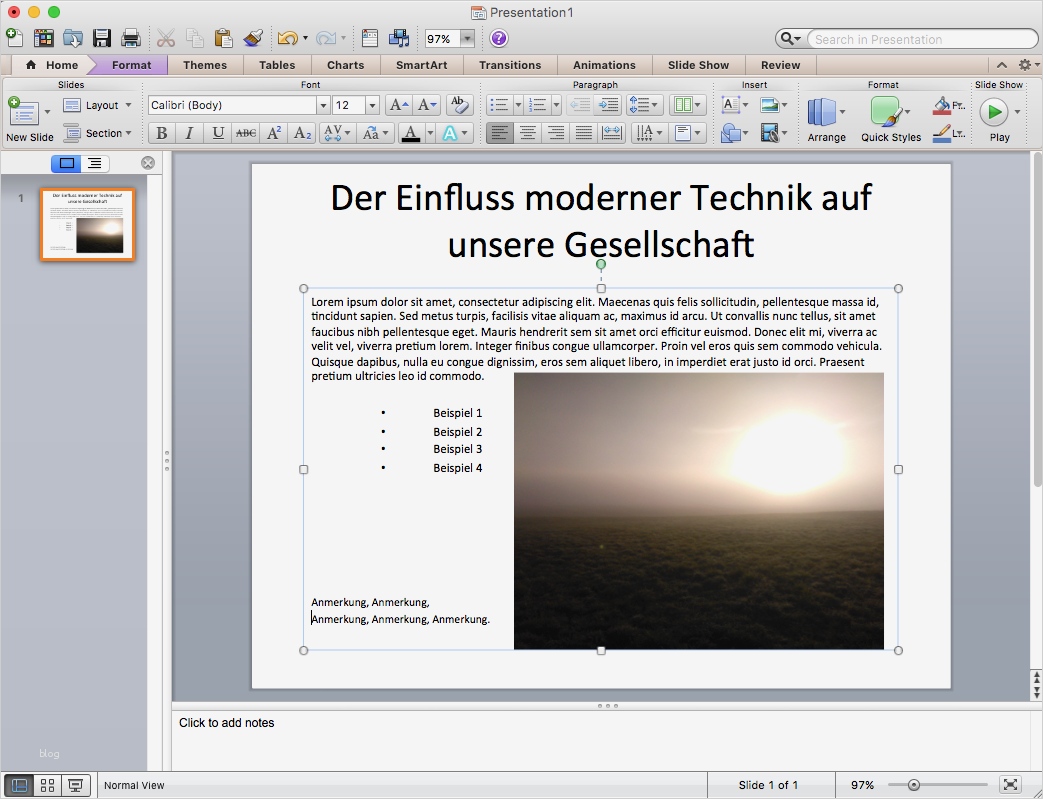Open the Format Painter tool

(253, 38)
